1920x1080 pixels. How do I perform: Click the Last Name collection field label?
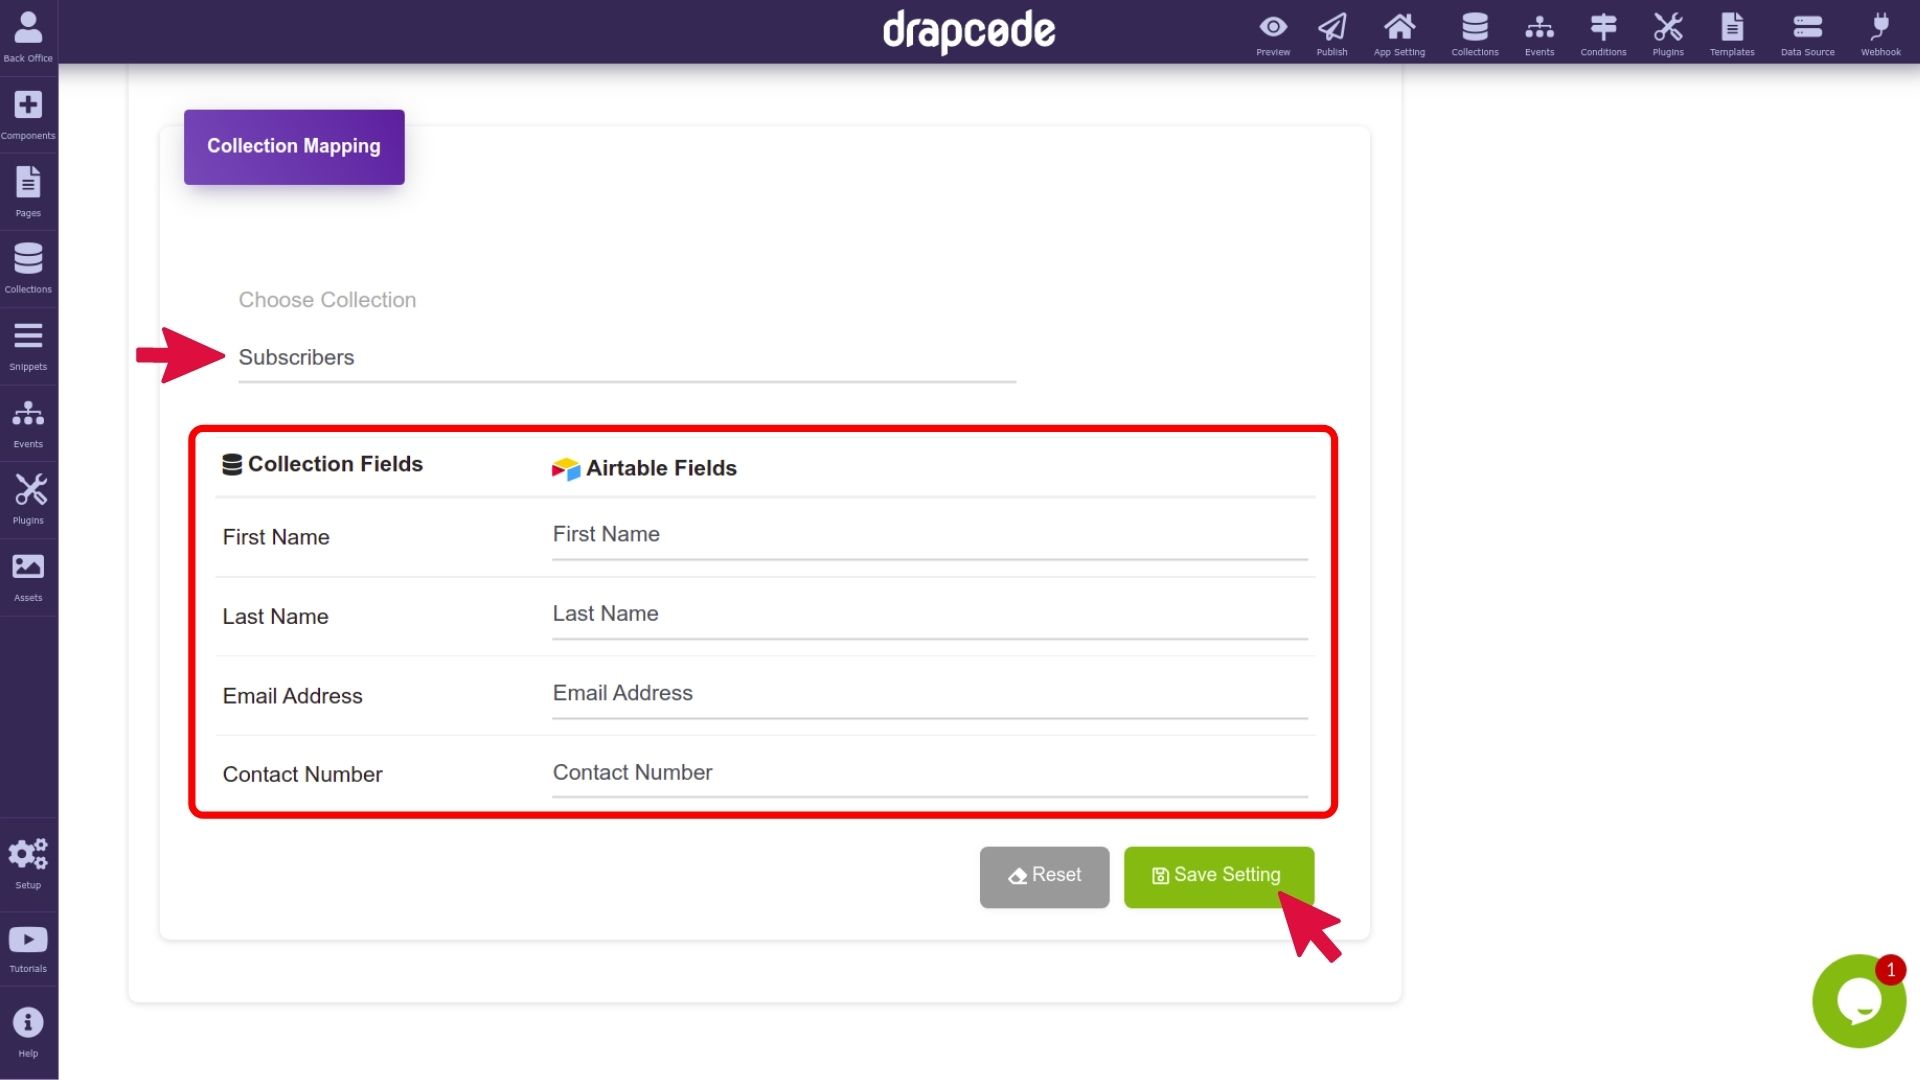point(275,616)
